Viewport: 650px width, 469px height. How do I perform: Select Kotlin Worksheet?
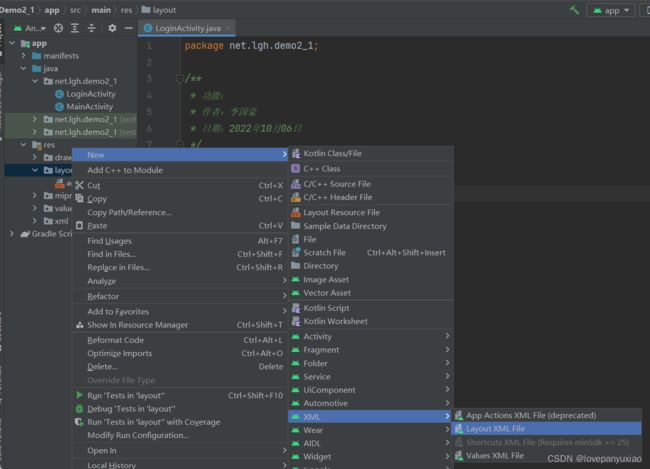tap(371, 321)
